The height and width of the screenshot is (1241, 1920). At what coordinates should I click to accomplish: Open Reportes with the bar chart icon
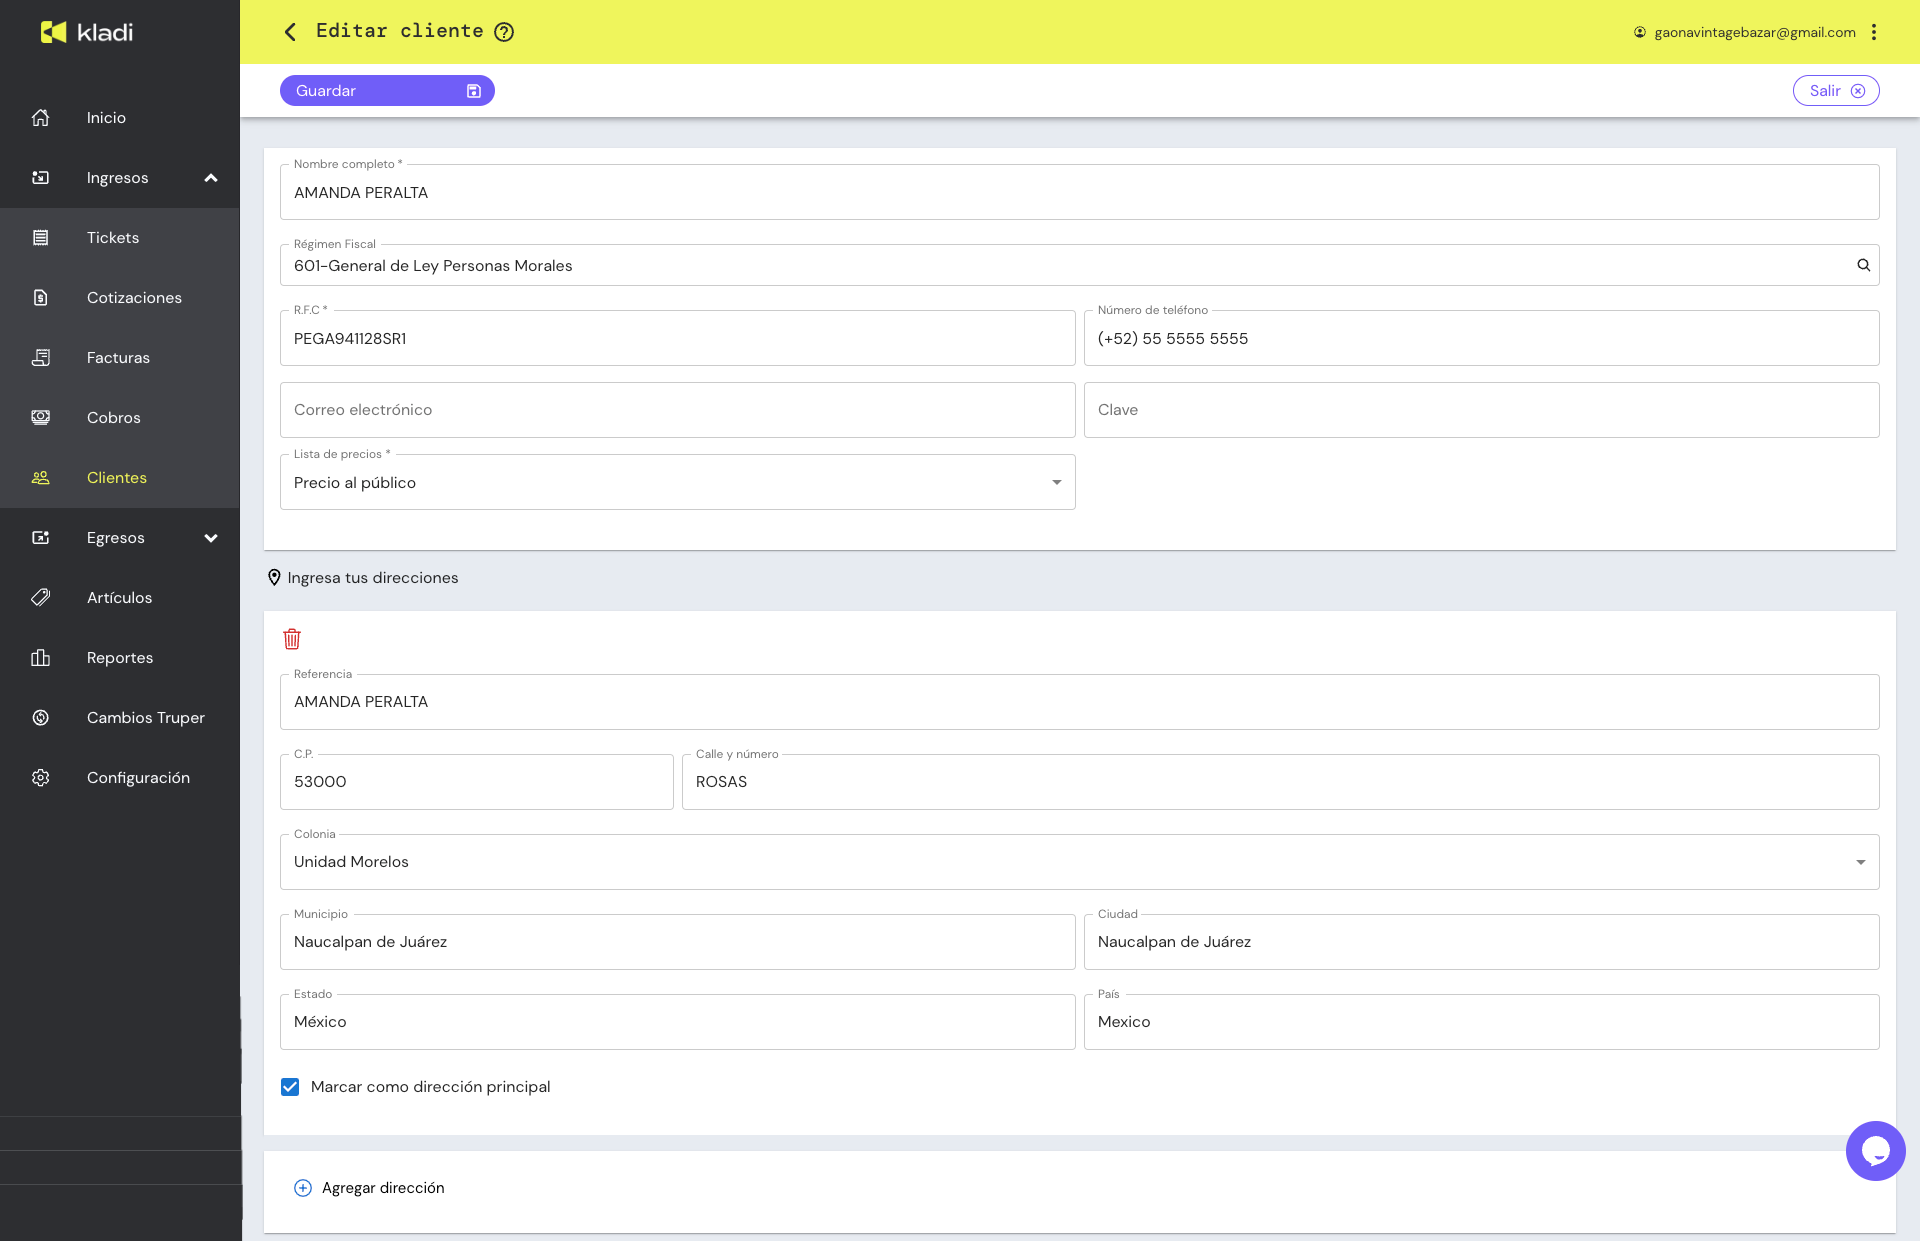(40, 657)
